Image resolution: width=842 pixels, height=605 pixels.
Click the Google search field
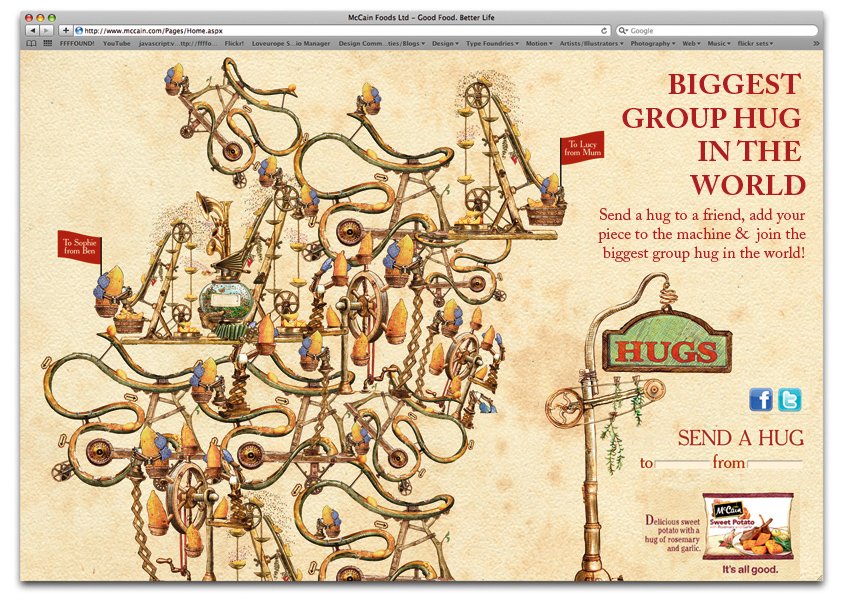[716, 31]
